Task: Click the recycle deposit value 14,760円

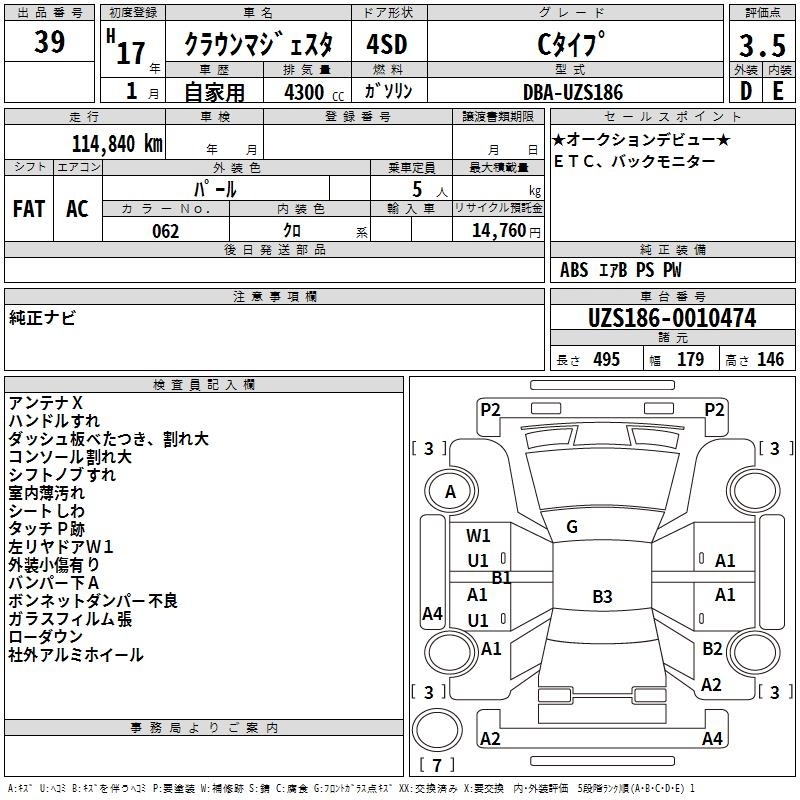Action: 506,231
